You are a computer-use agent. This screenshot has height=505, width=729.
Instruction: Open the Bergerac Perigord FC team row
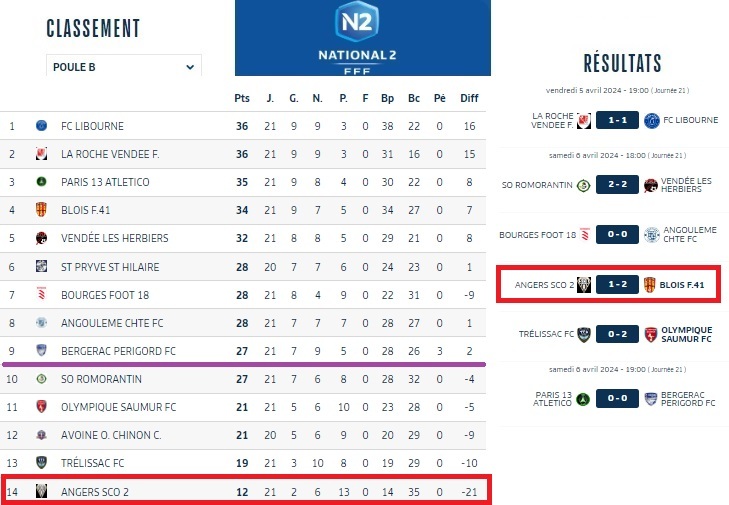[118, 351]
